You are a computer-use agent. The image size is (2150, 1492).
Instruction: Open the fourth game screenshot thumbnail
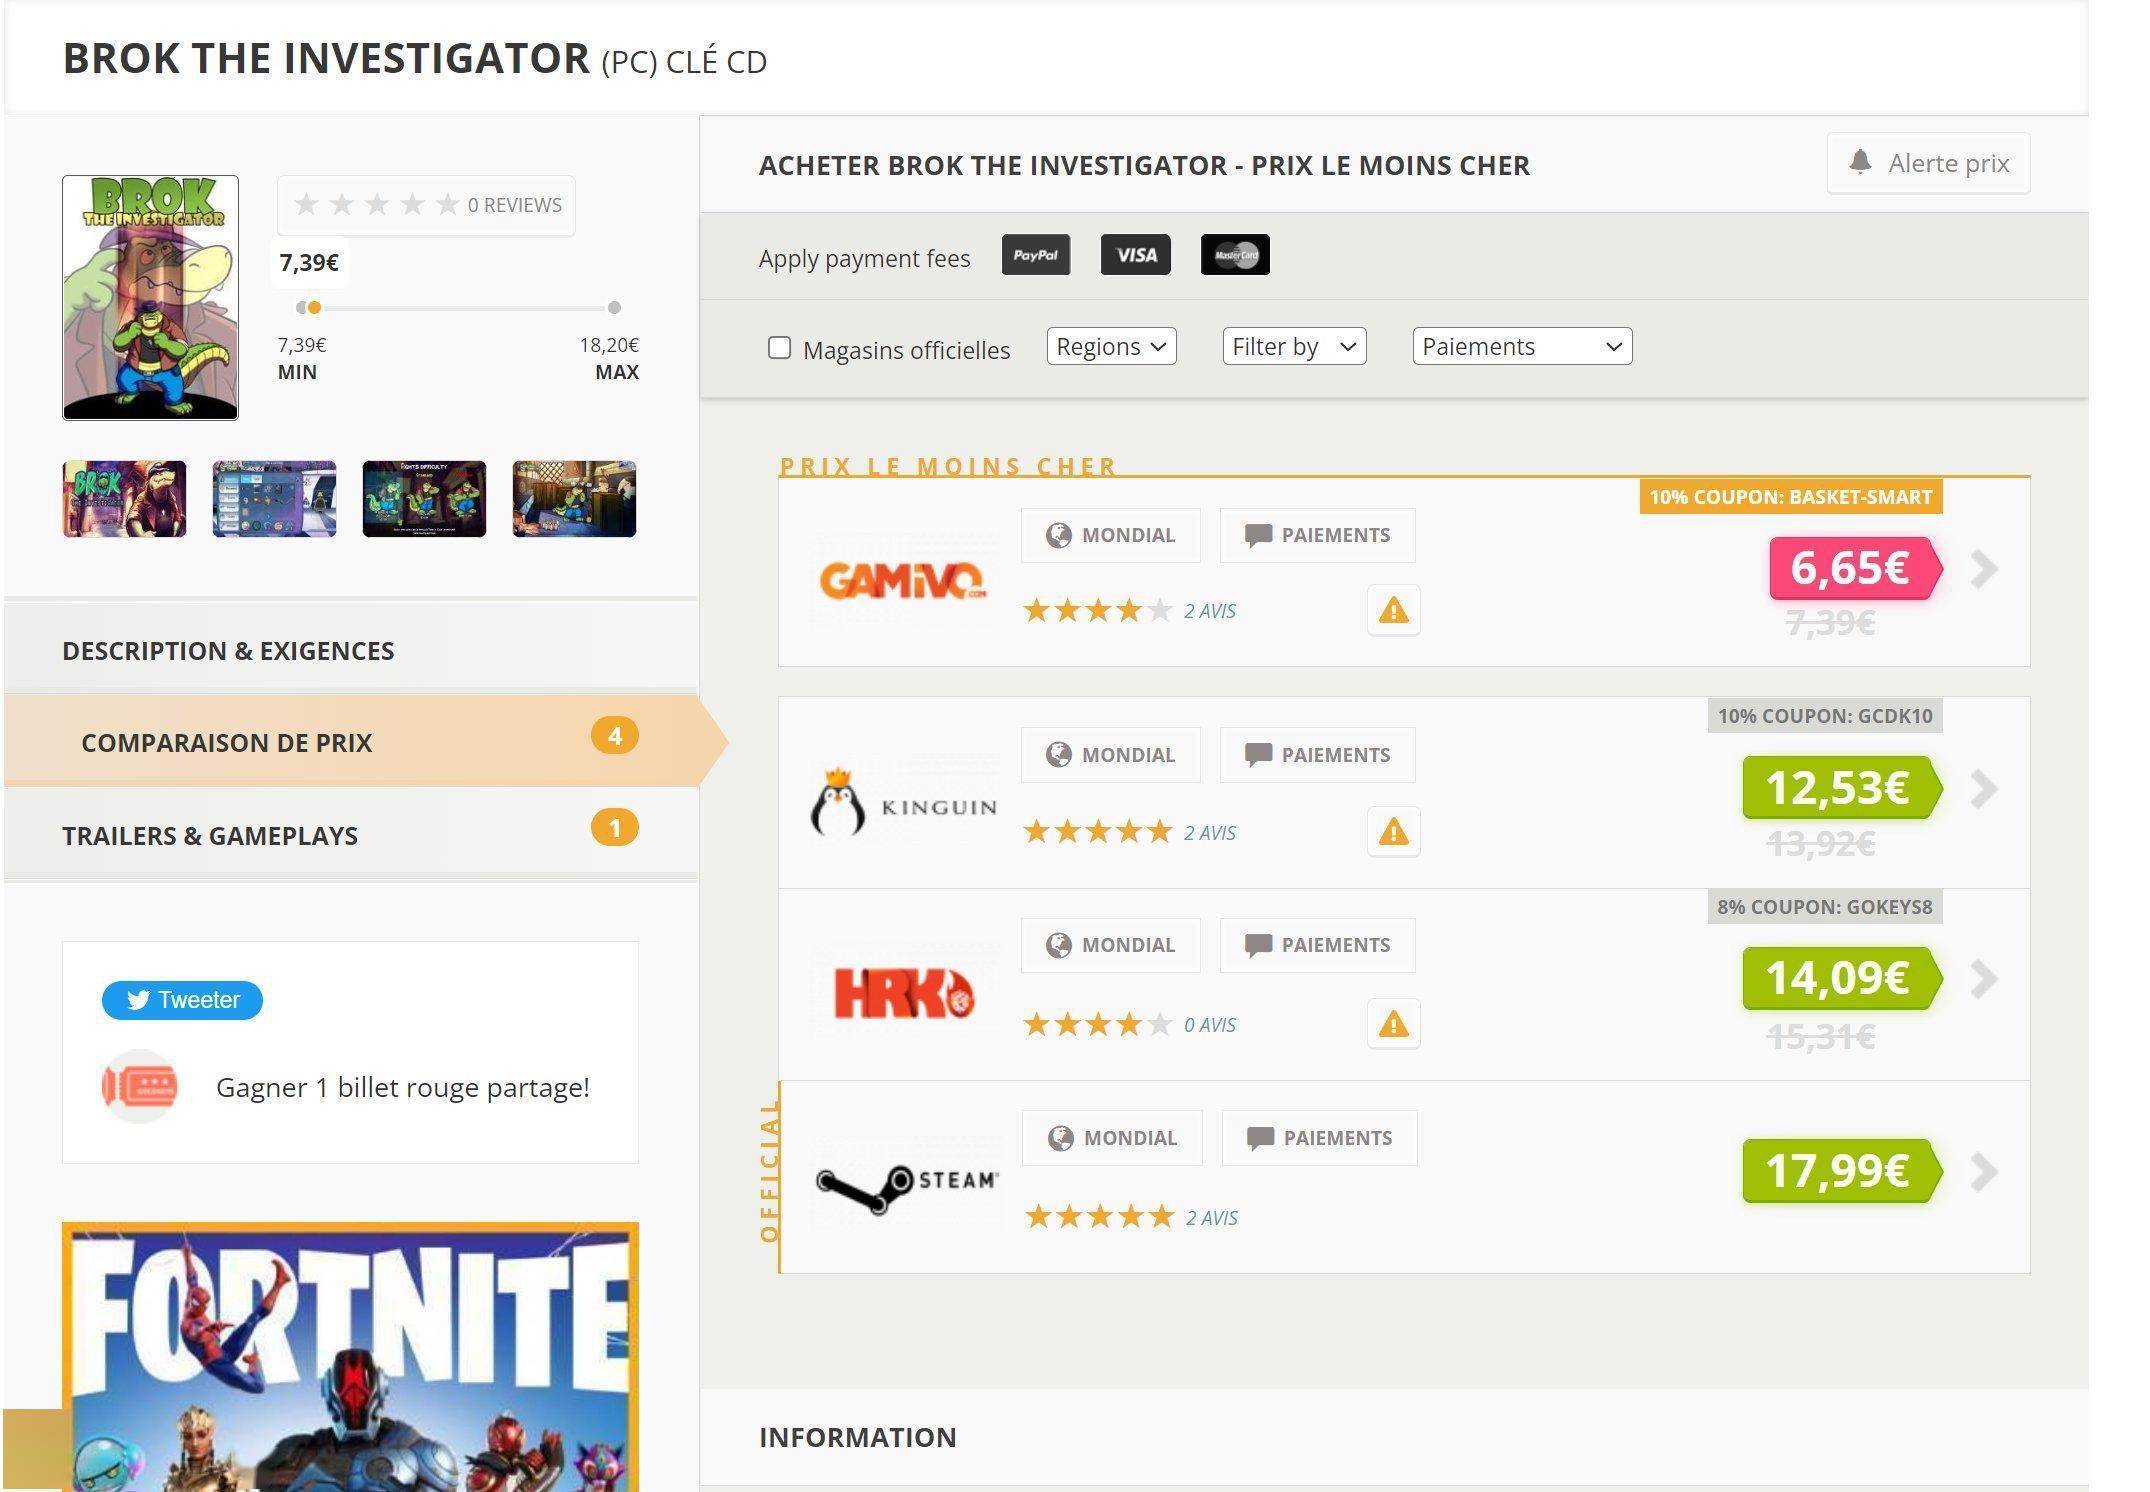click(x=574, y=499)
